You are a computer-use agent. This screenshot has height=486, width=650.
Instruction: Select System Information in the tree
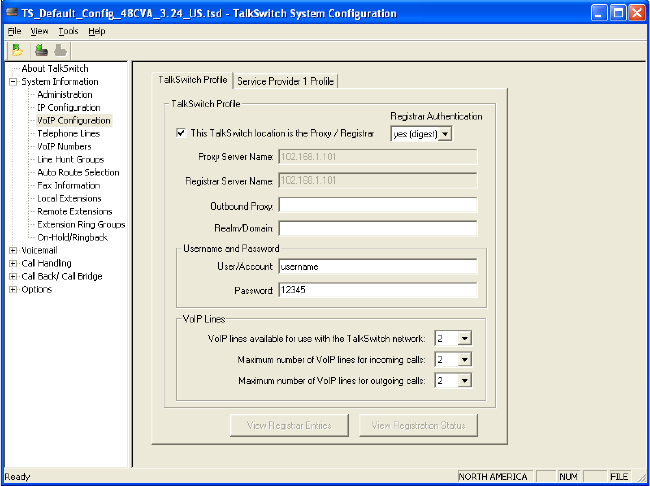pyautogui.click(x=60, y=82)
